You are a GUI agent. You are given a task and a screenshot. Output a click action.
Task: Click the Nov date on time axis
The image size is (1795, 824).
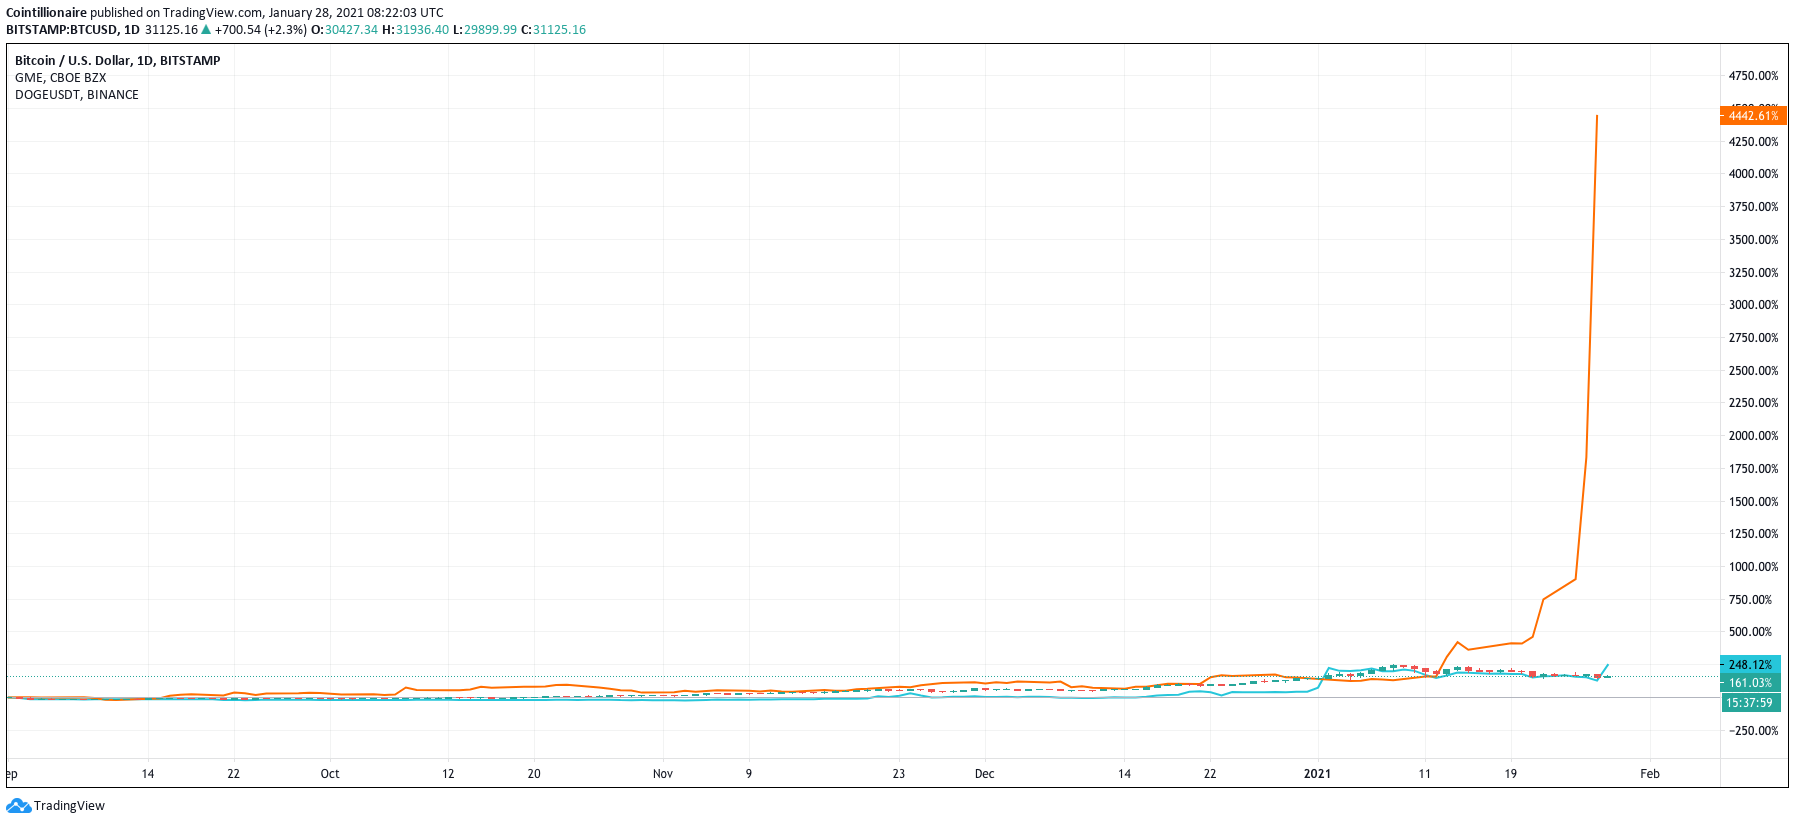tap(663, 774)
